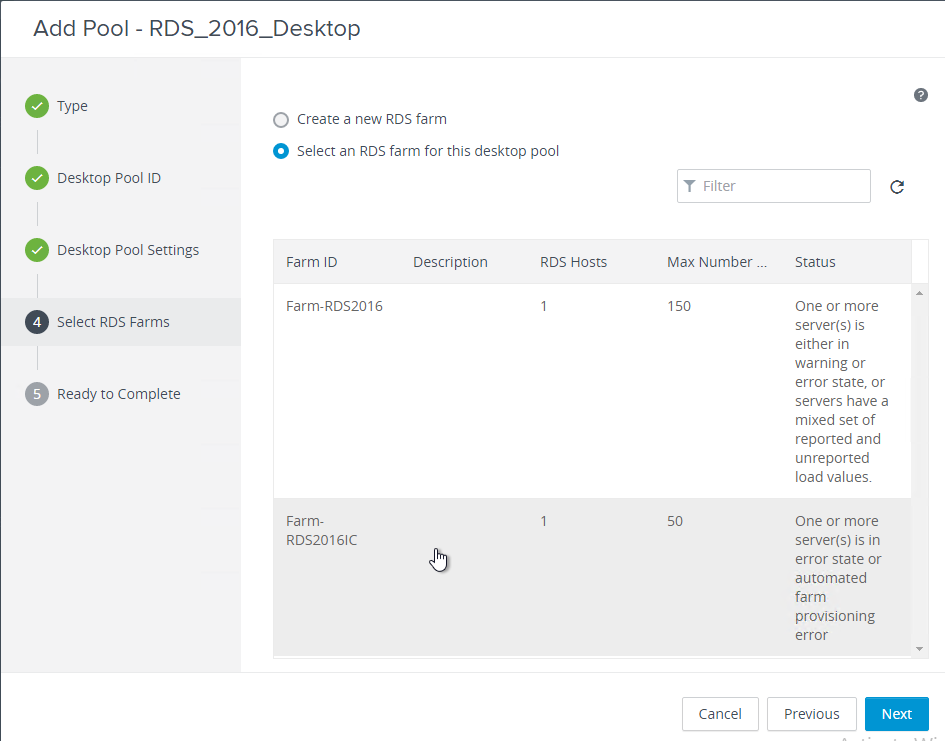Go to the Desktop Pool ID step

coord(109,178)
